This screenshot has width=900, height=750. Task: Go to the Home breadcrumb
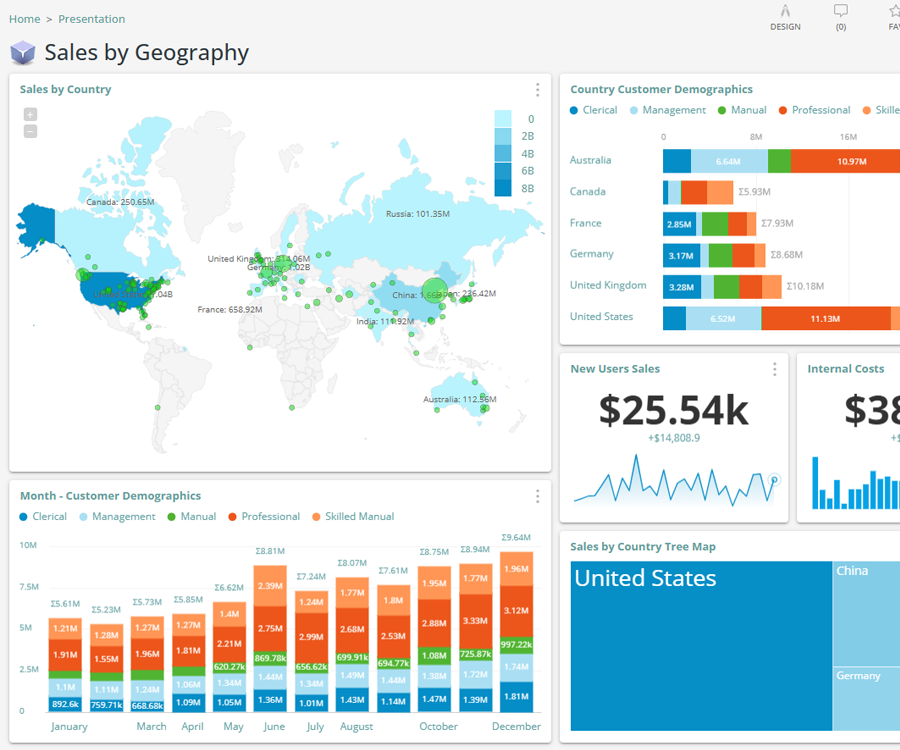point(25,19)
